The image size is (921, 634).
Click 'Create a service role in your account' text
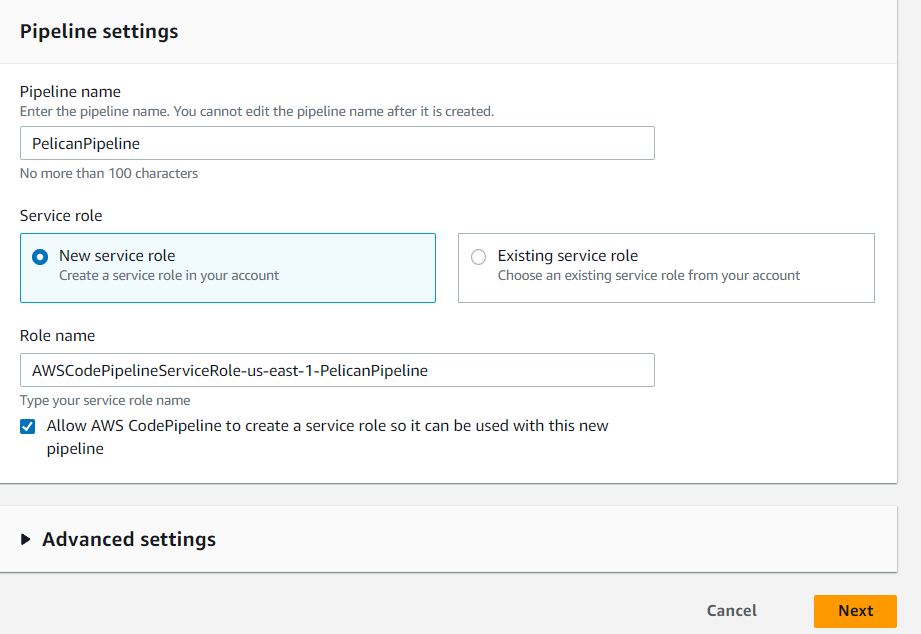tap(169, 275)
